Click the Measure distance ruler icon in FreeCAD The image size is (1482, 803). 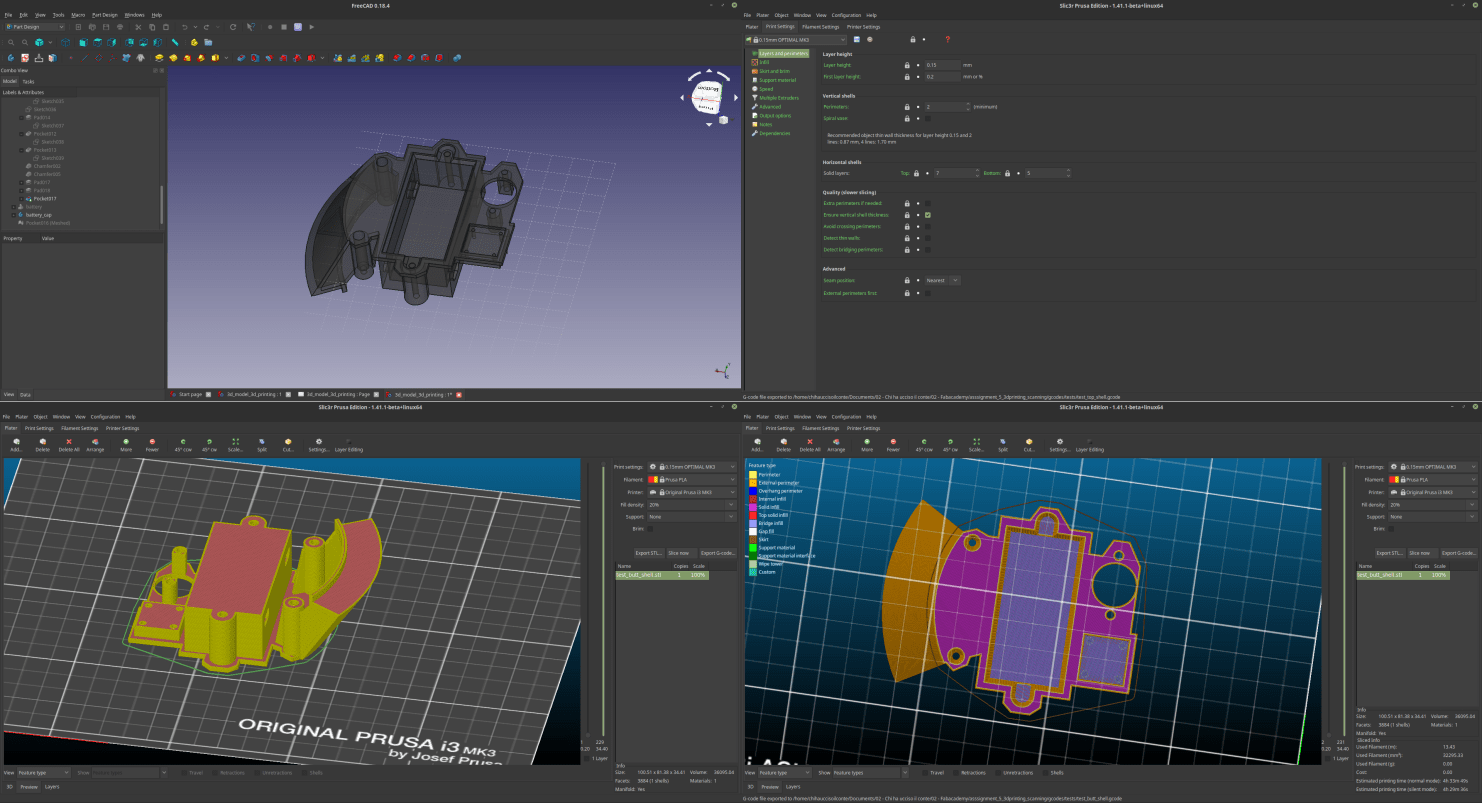click(x=175, y=42)
